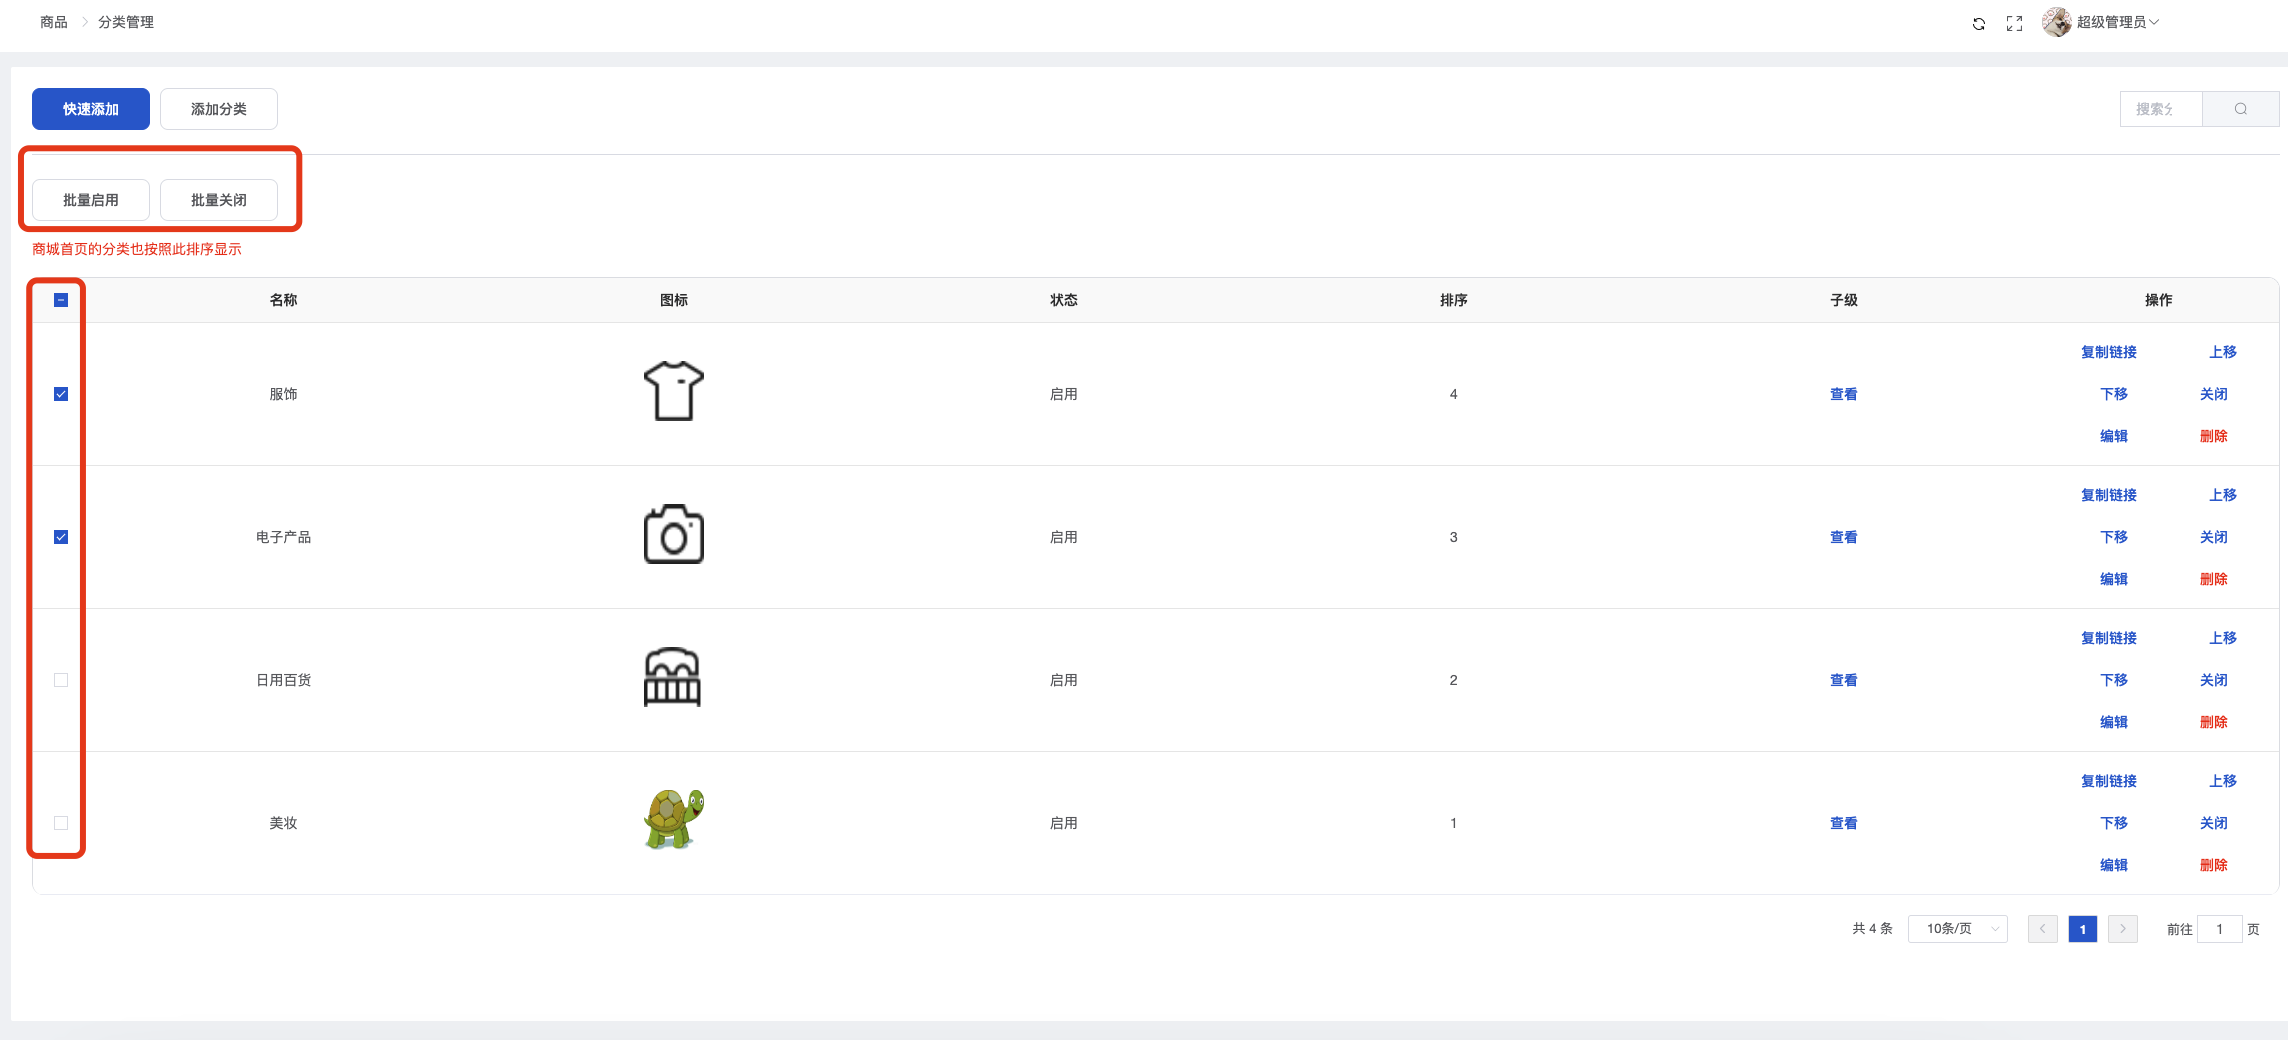This screenshot has width=2288, height=1040.
Task: Click the search magnifier icon
Action: coord(2240,109)
